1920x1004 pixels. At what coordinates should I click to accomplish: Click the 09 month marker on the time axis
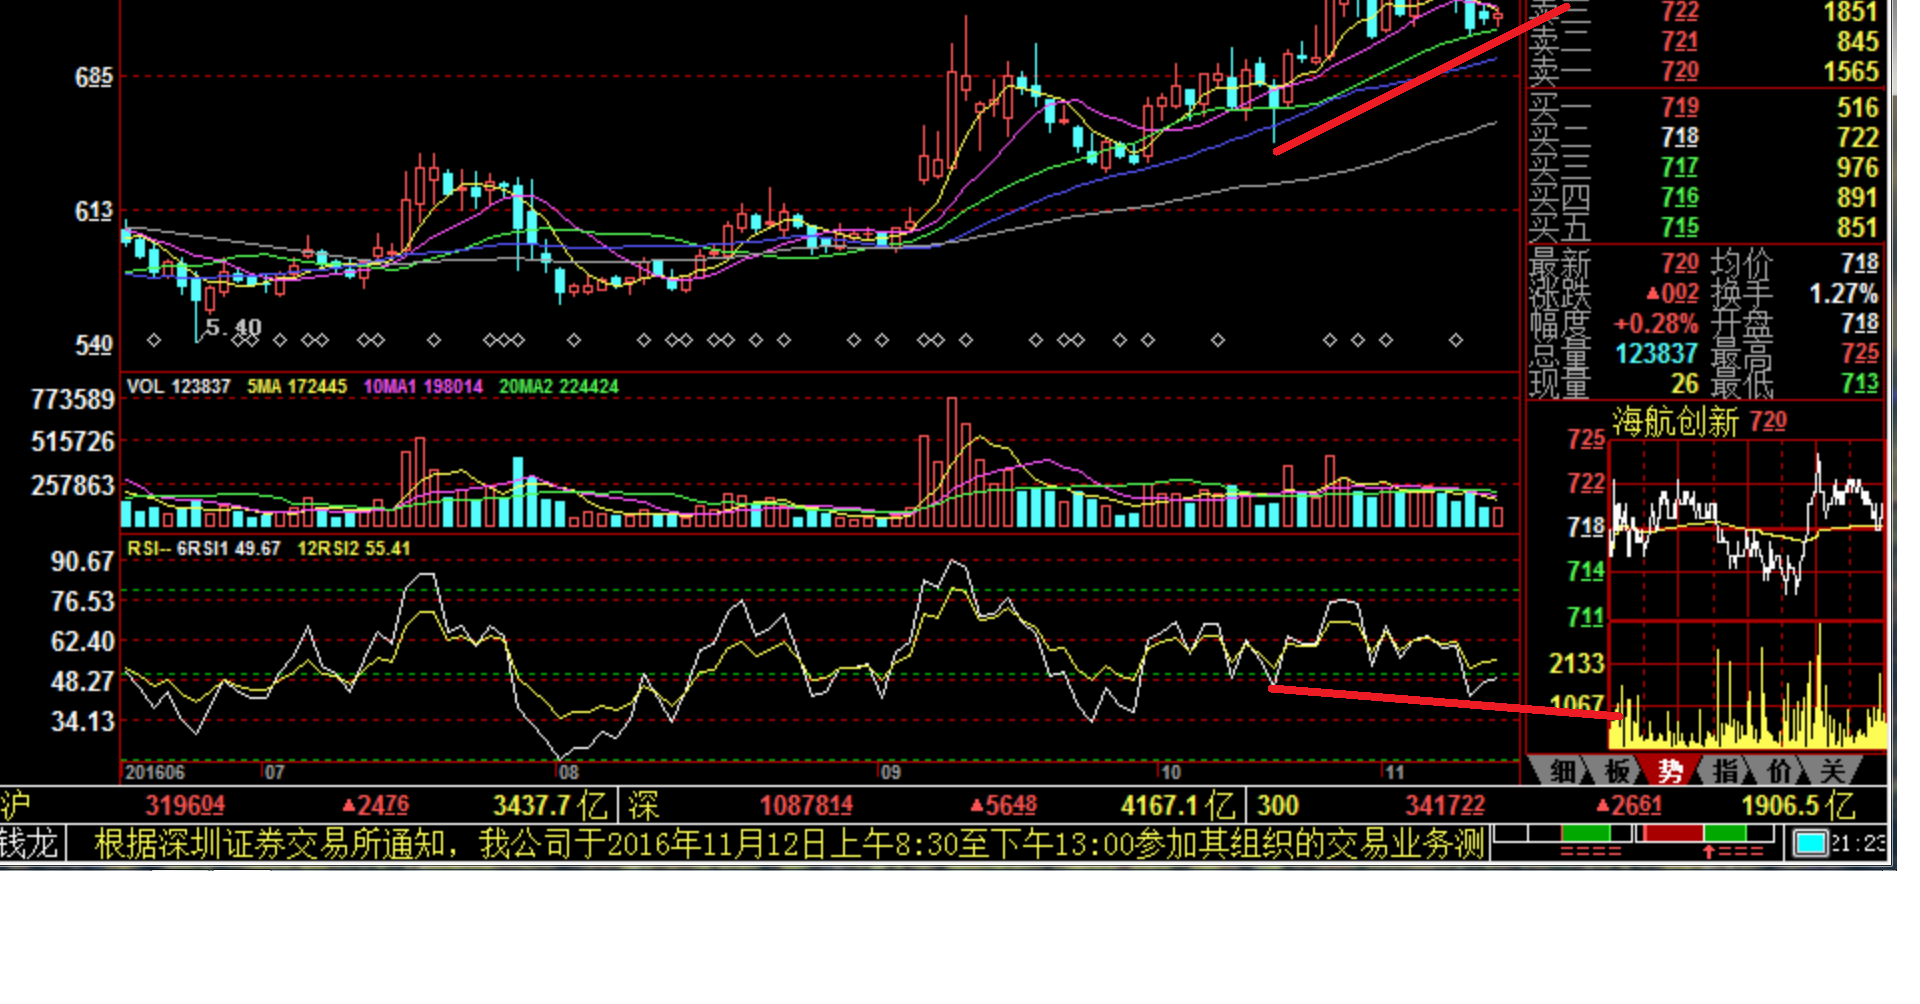click(x=890, y=772)
